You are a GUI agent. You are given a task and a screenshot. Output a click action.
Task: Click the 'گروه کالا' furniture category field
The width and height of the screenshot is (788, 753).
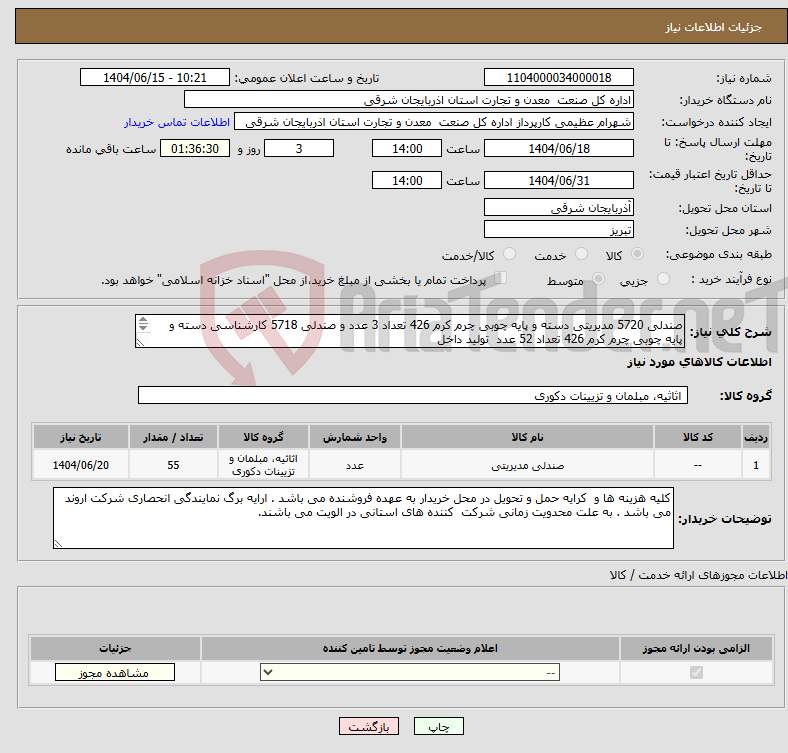412,396
